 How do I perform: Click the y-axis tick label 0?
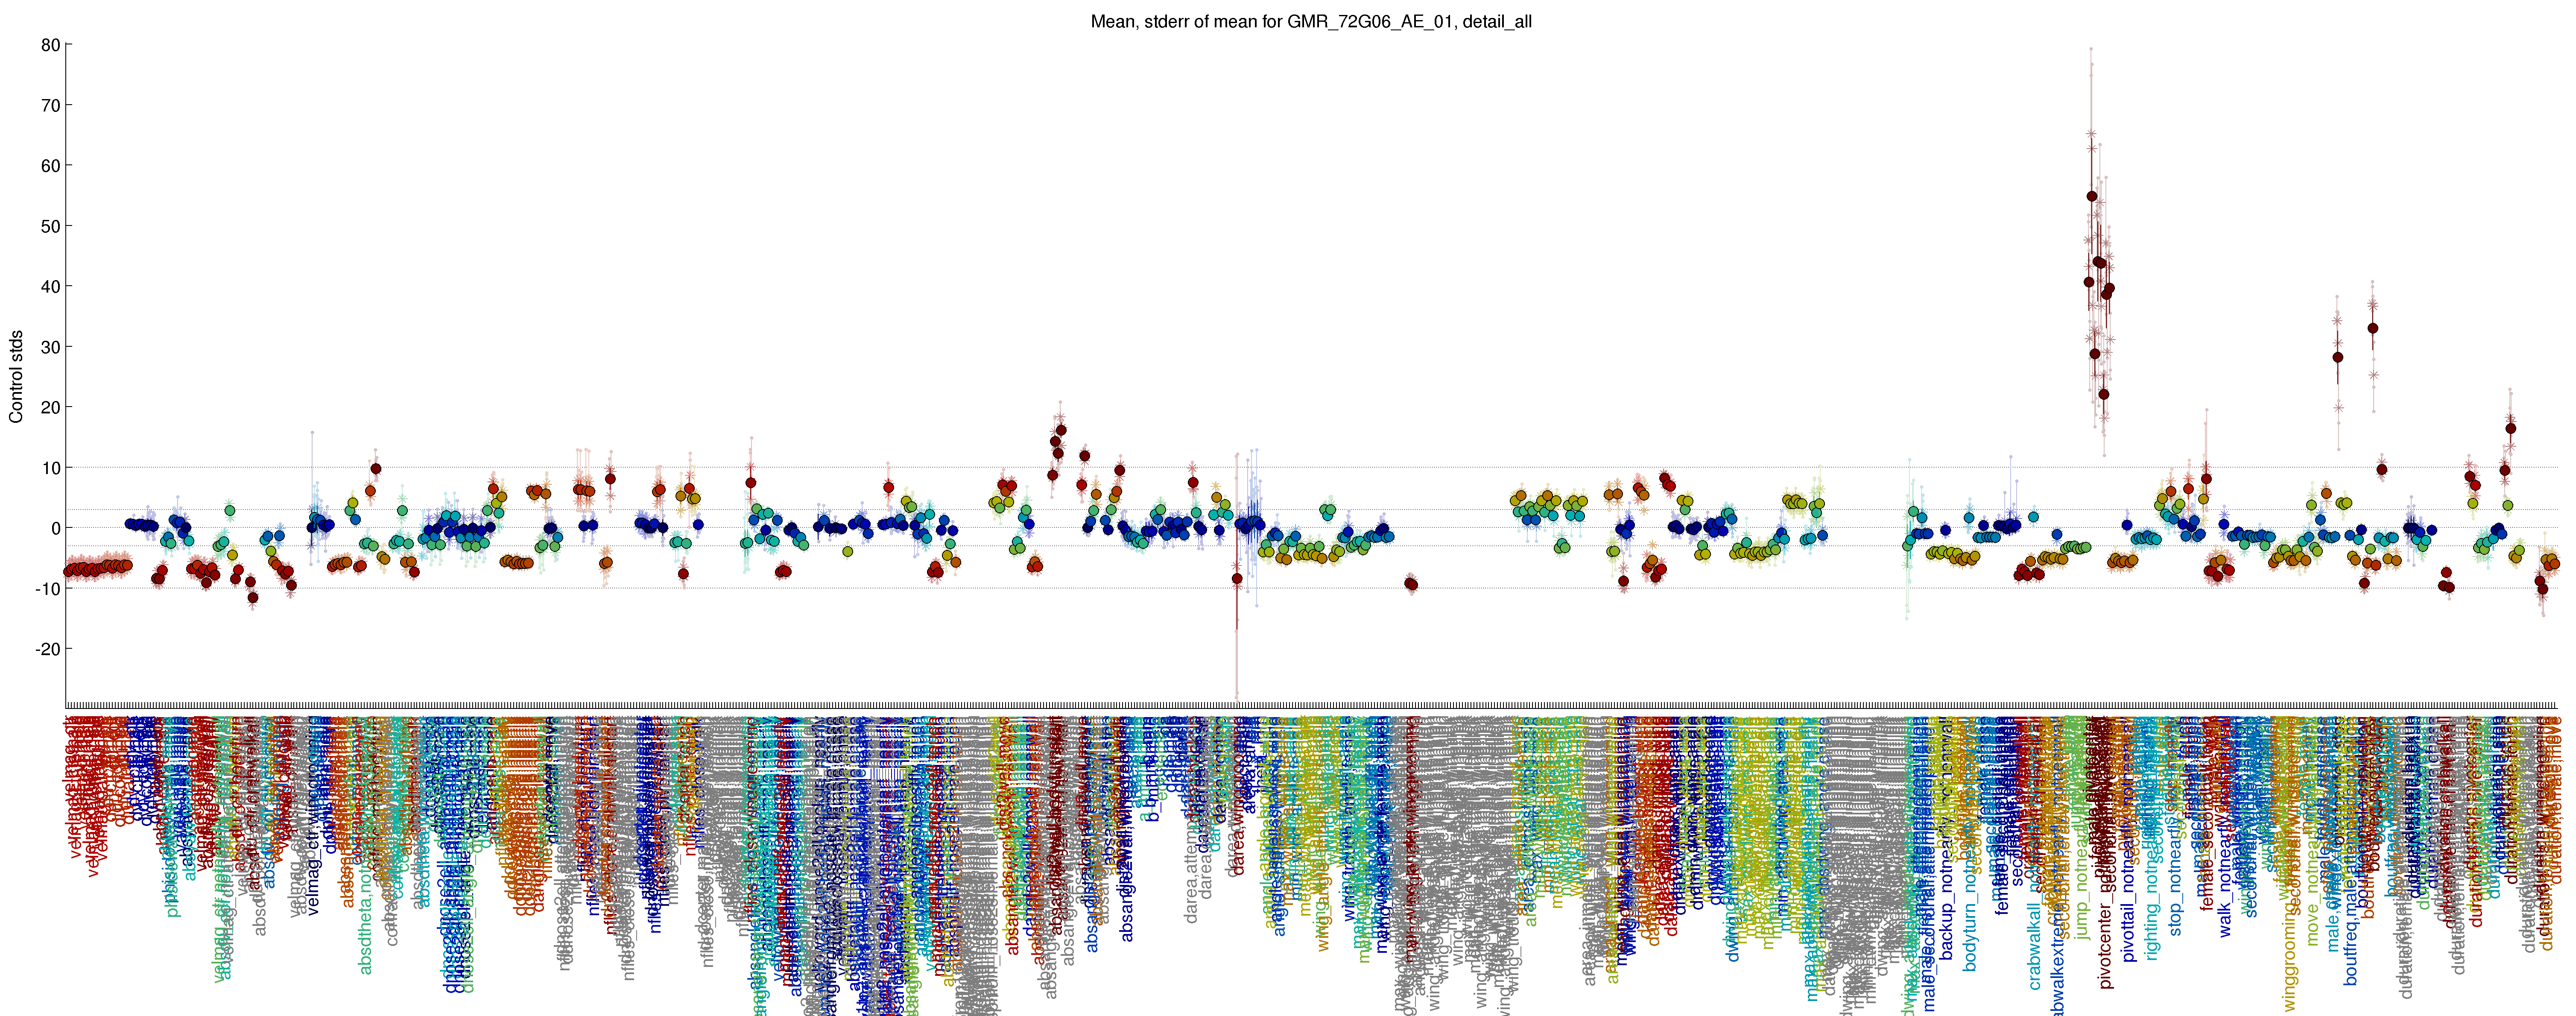[x=56, y=528]
